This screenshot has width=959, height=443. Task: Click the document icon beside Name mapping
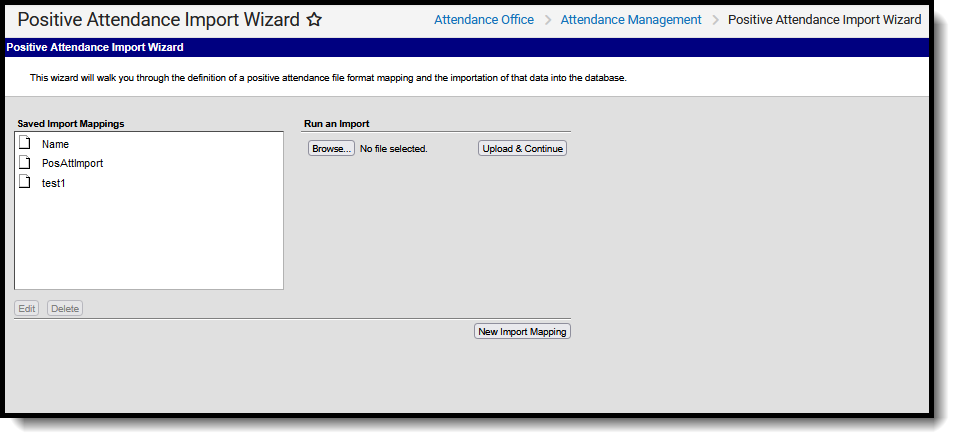point(24,143)
